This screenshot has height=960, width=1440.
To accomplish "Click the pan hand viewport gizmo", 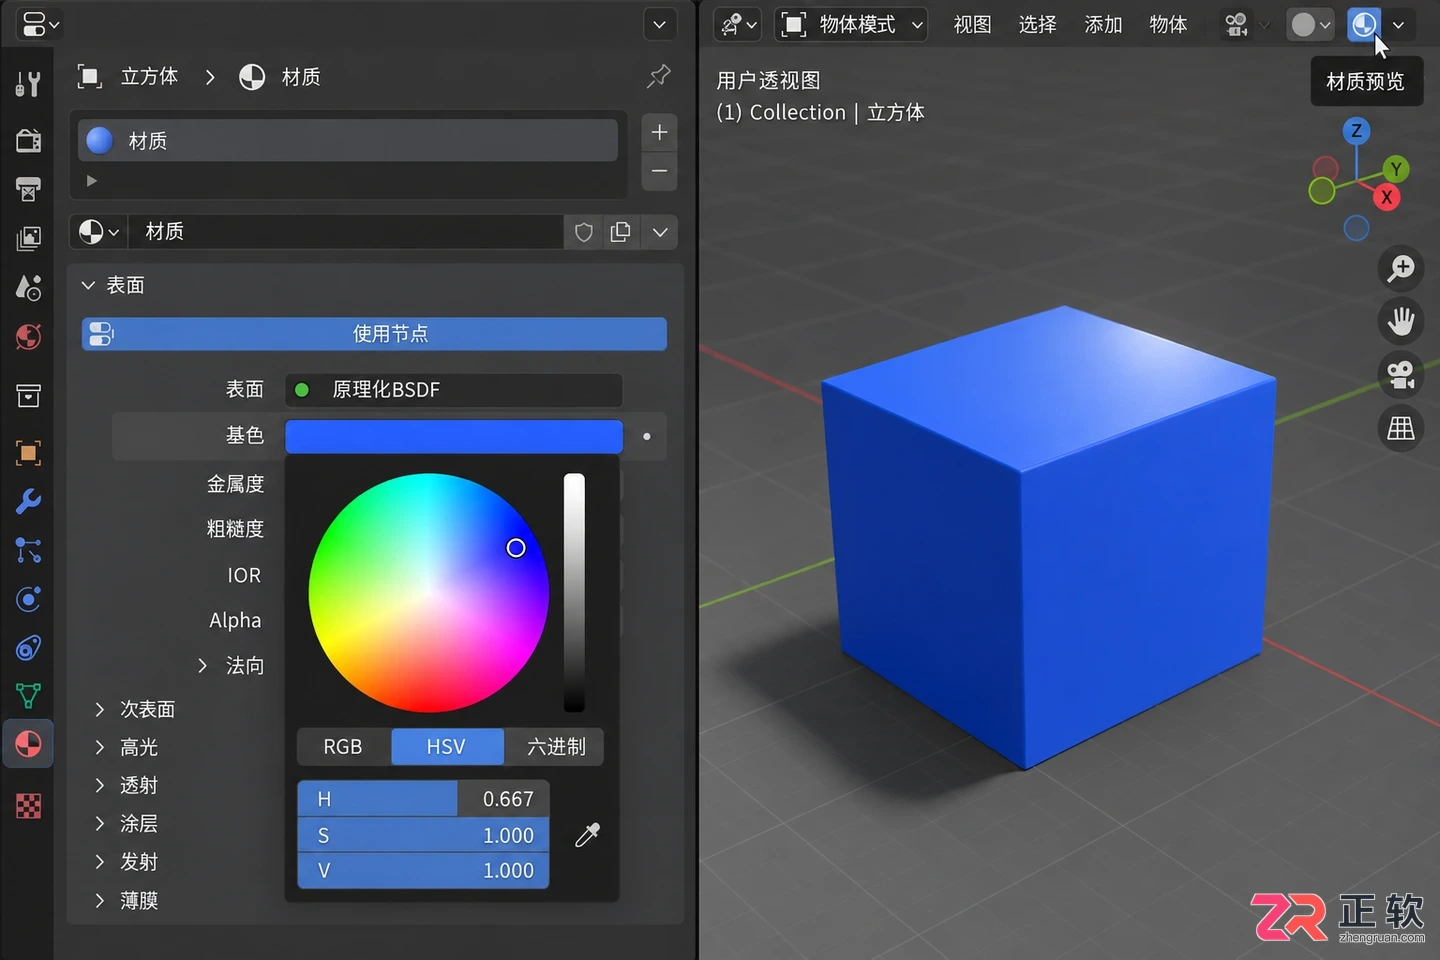I will [1401, 321].
